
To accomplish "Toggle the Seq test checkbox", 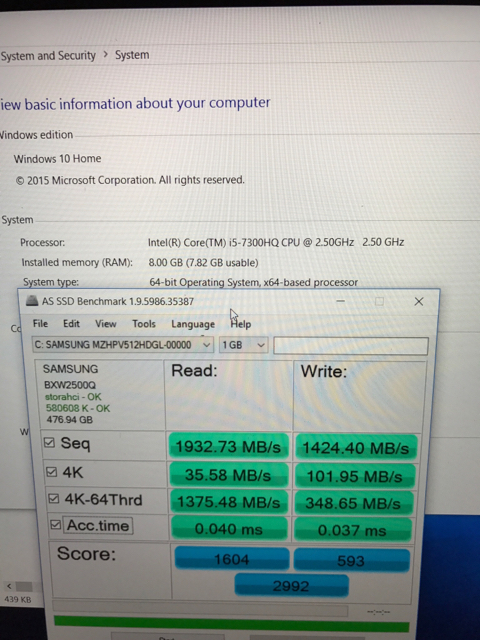I will [49, 442].
